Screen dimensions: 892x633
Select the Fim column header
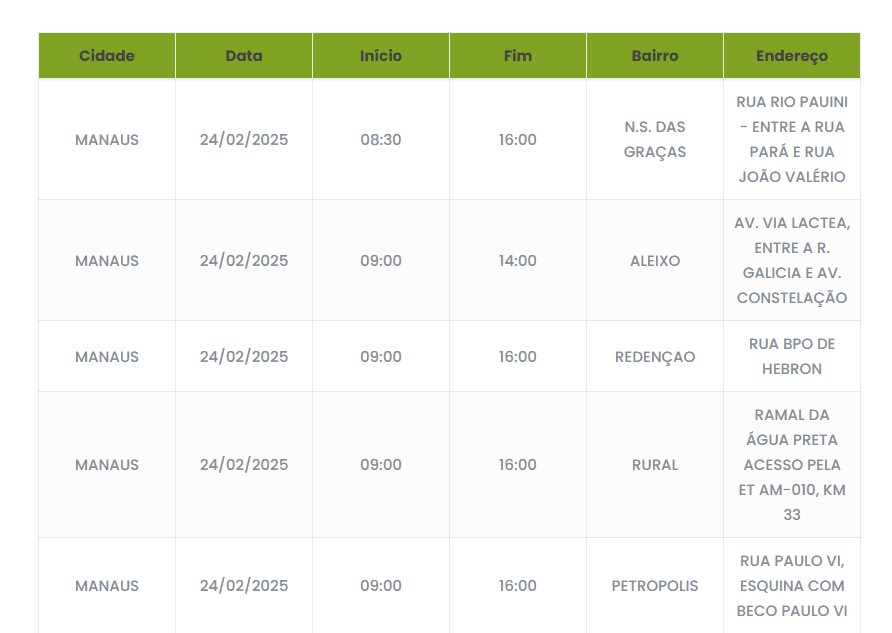click(x=518, y=56)
